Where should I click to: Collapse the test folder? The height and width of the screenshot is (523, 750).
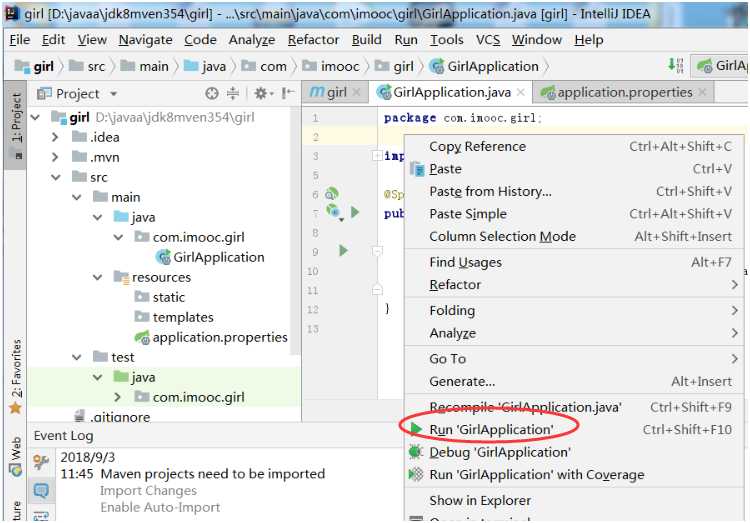tap(77, 357)
